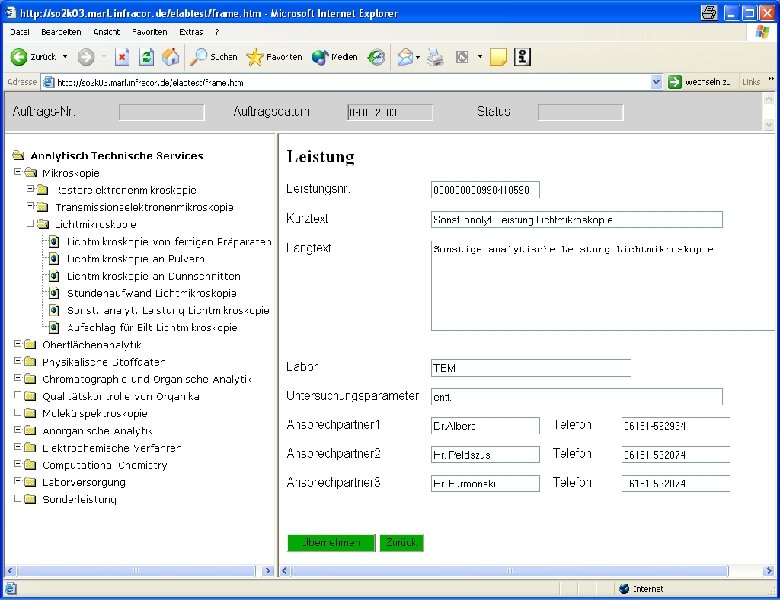The image size is (780, 600).
Task: Expand Elektrochemische Verfahren node
Action: [17, 447]
